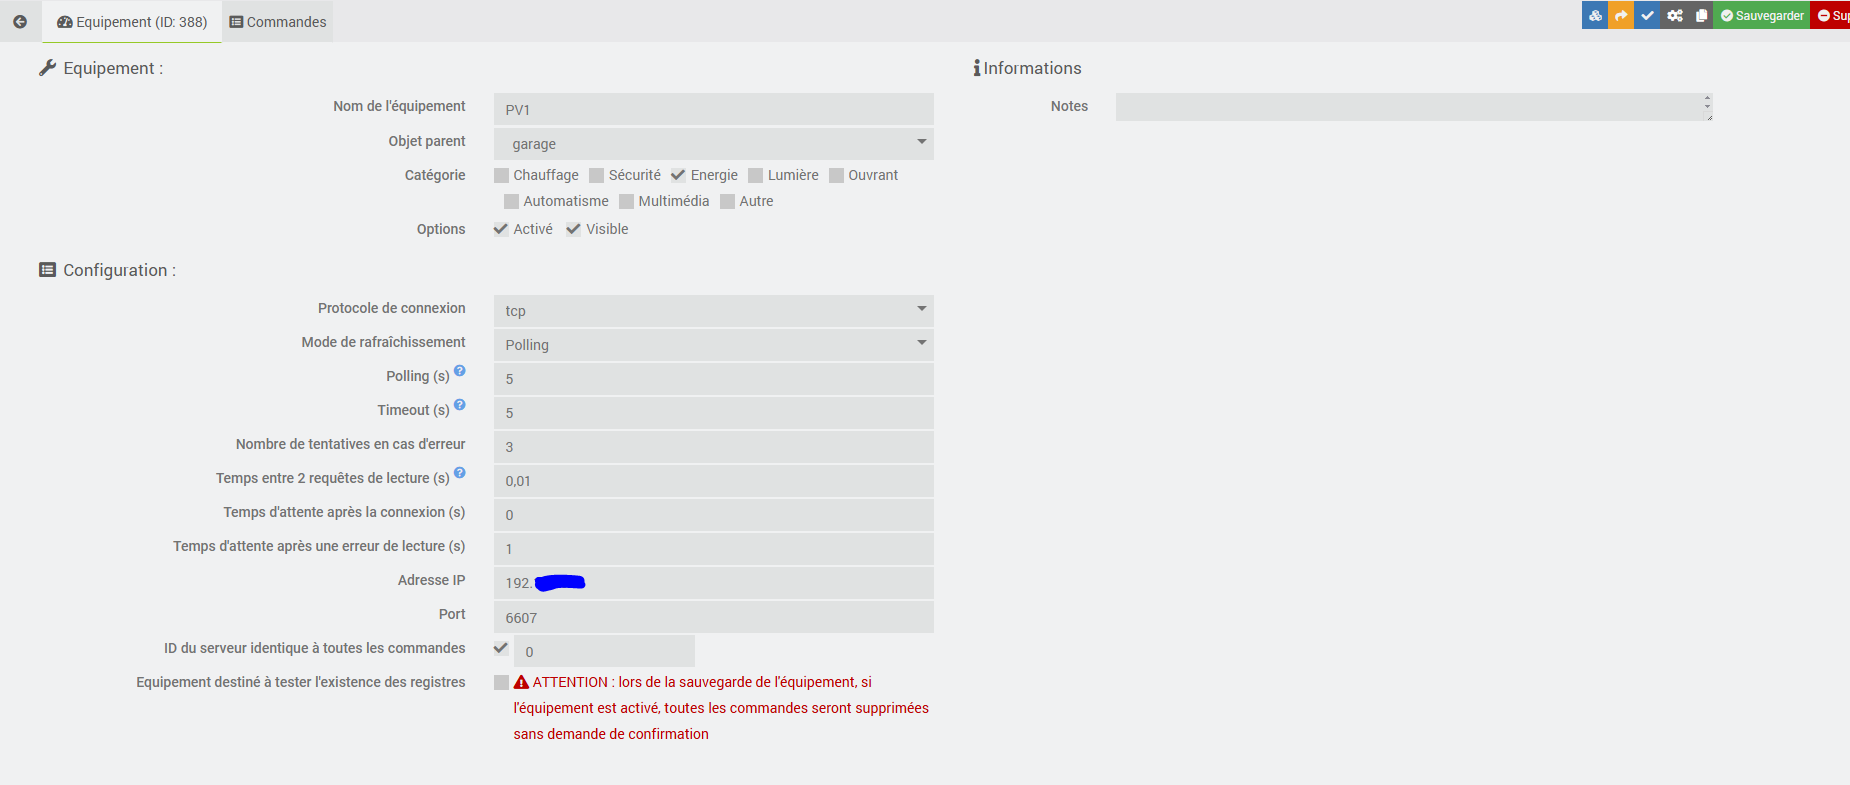Viewport: 1850px width, 785px height.
Task: Open the Objet parent dropdown
Action: [714, 144]
